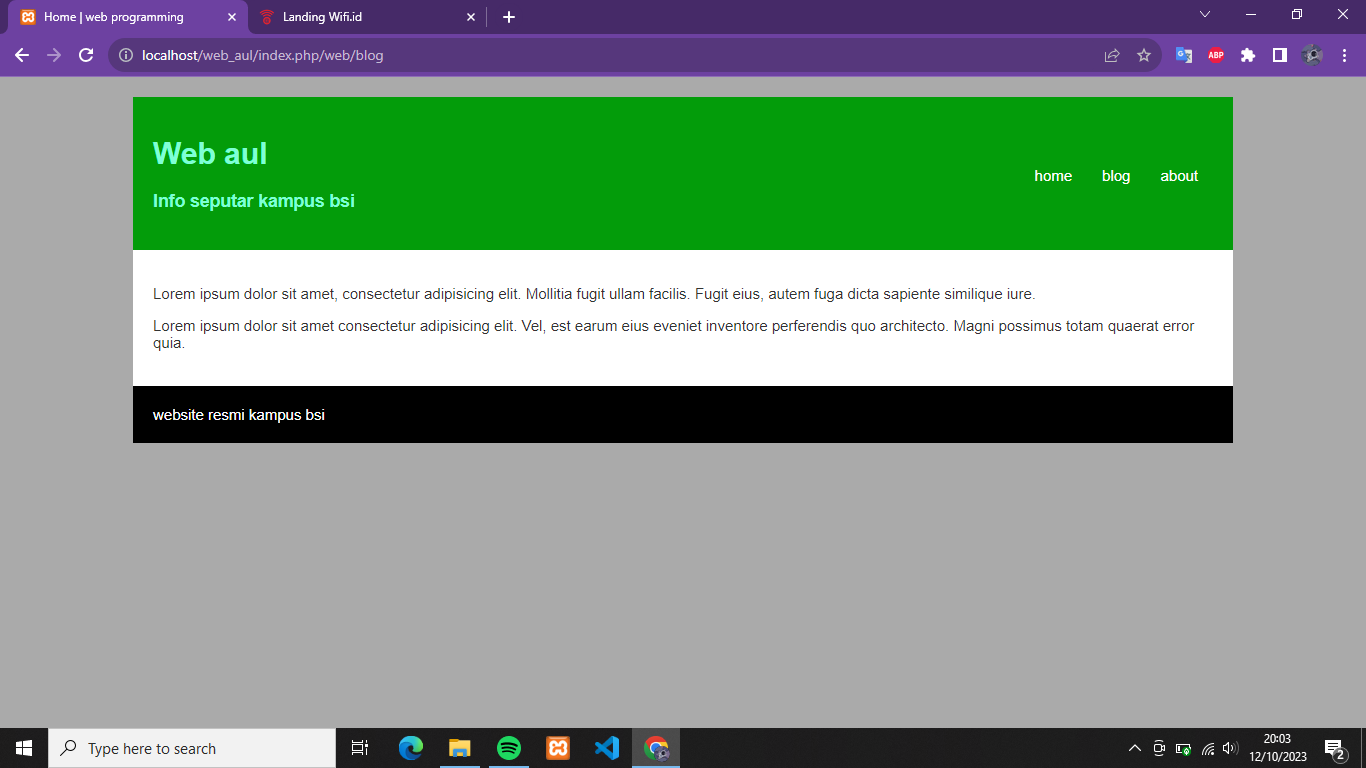Image resolution: width=1366 pixels, height=768 pixels.
Task: Switch to the Landing Wifi.id tab
Action: point(368,17)
